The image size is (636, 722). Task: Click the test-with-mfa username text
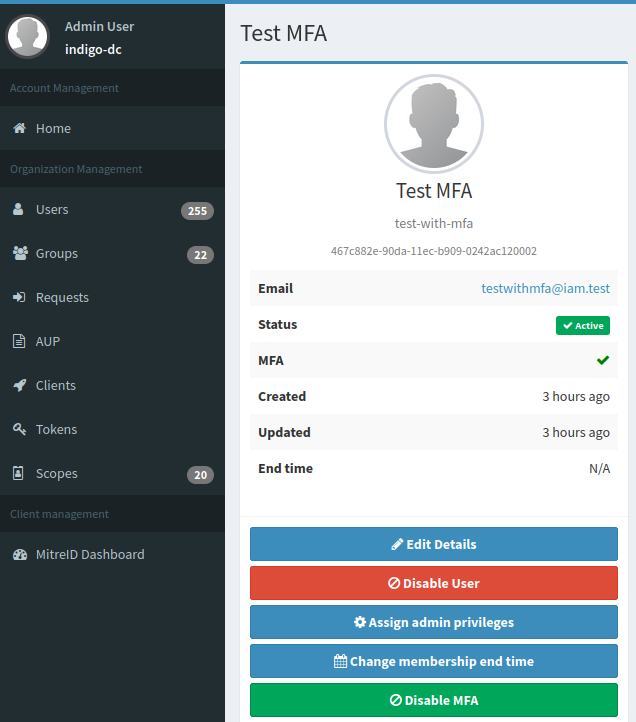pyautogui.click(x=434, y=223)
